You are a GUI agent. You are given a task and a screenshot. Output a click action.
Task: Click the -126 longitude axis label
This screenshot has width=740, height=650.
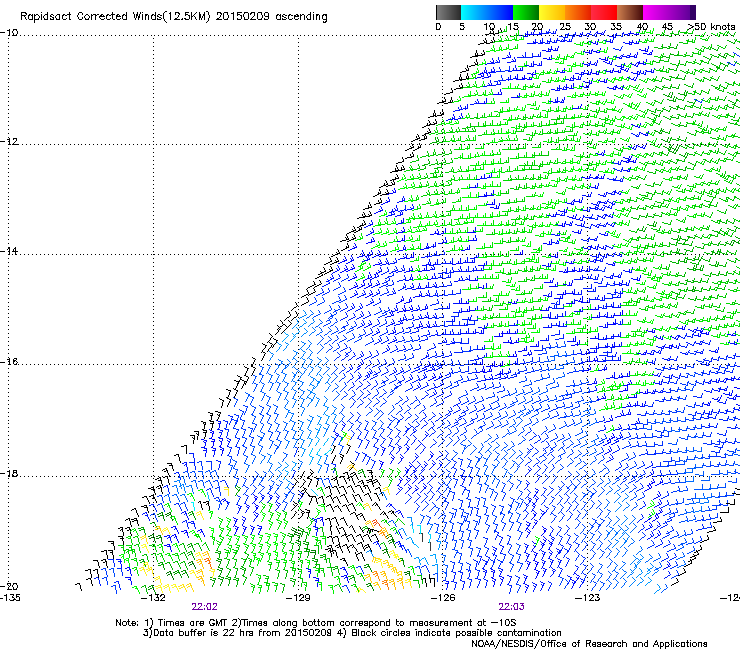pos(443,598)
